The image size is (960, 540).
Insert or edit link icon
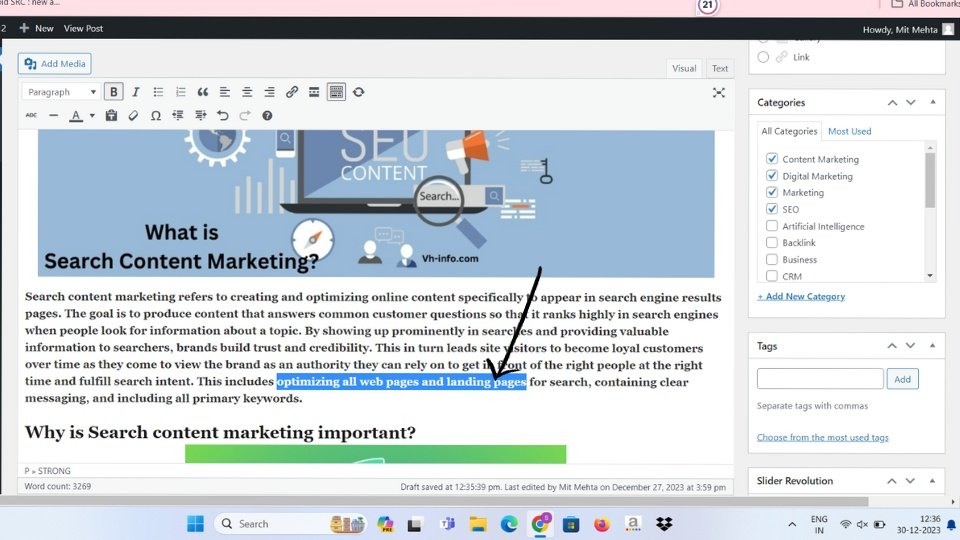click(x=291, y=92)
